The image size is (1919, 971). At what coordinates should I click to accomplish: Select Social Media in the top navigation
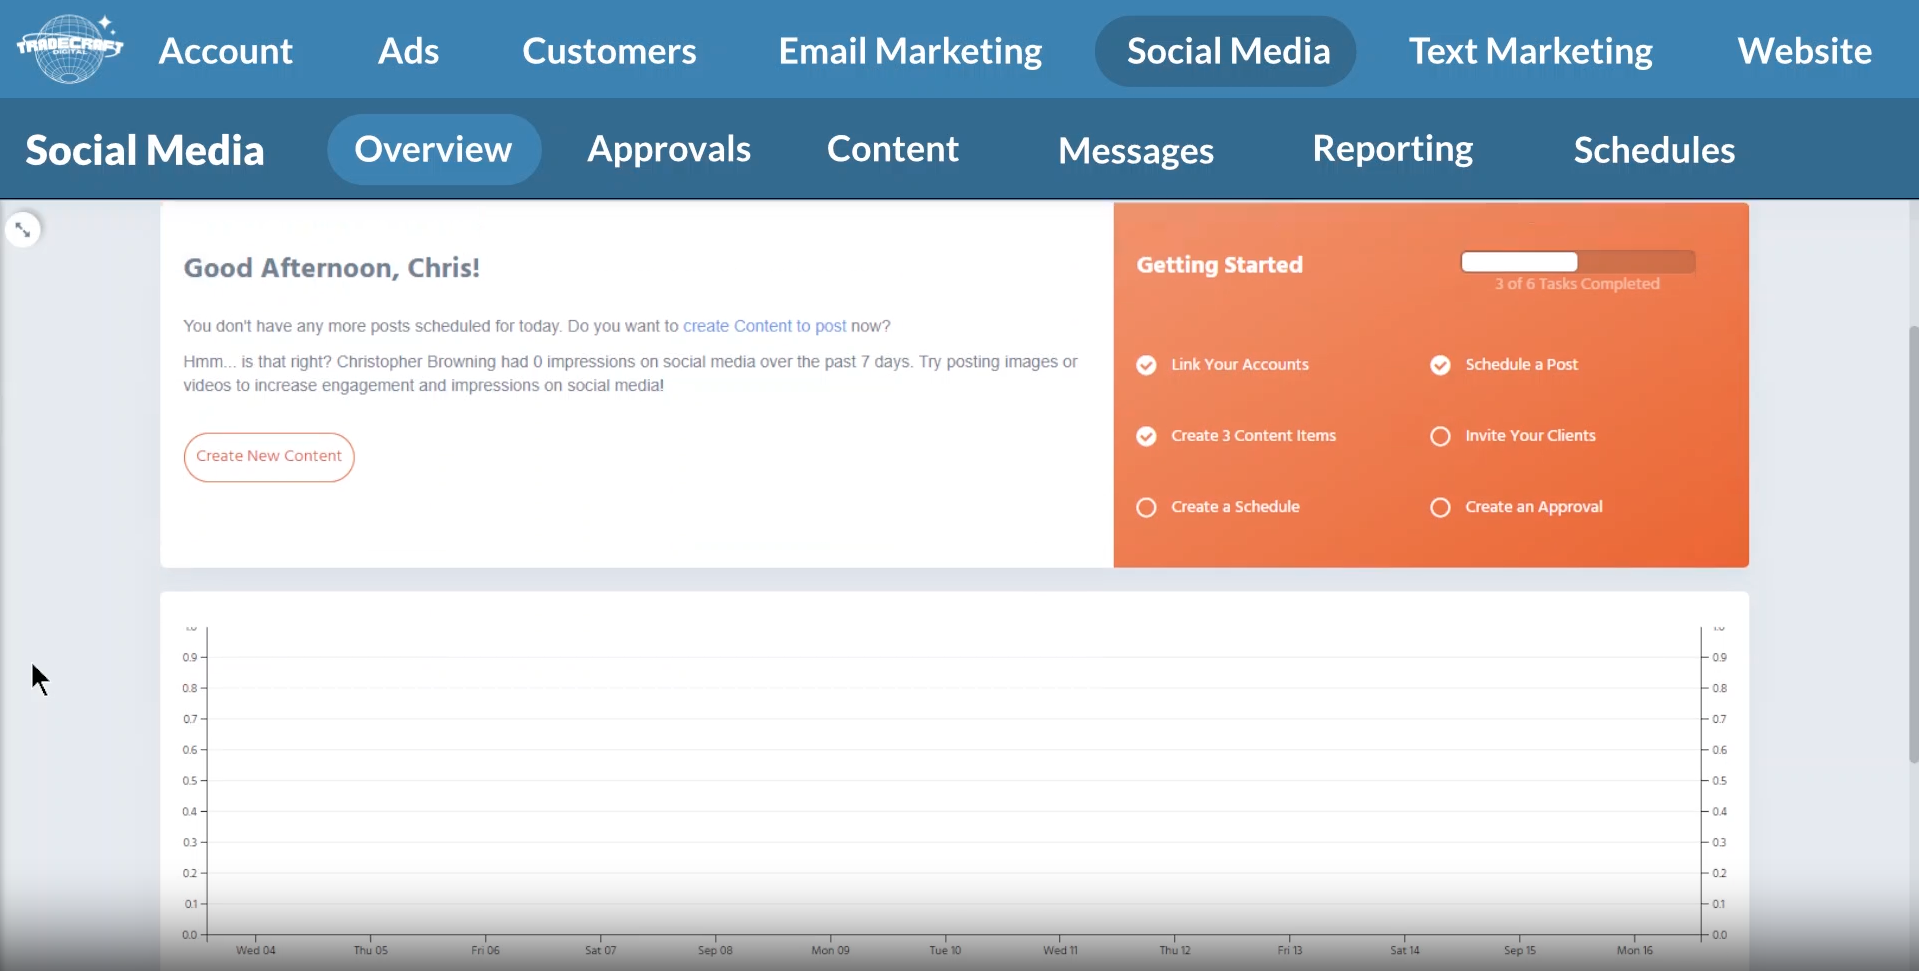1226,51
